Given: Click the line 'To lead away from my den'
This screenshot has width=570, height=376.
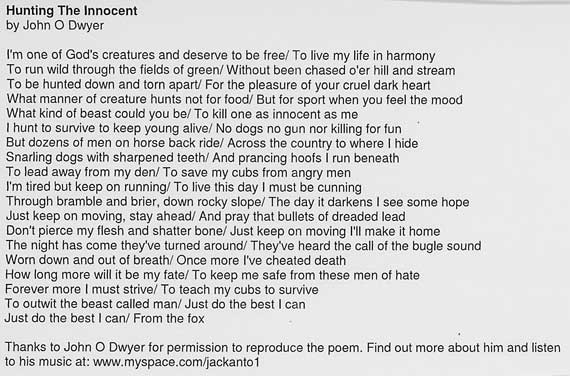Looking at the screenshot, I should coord(178,172).
